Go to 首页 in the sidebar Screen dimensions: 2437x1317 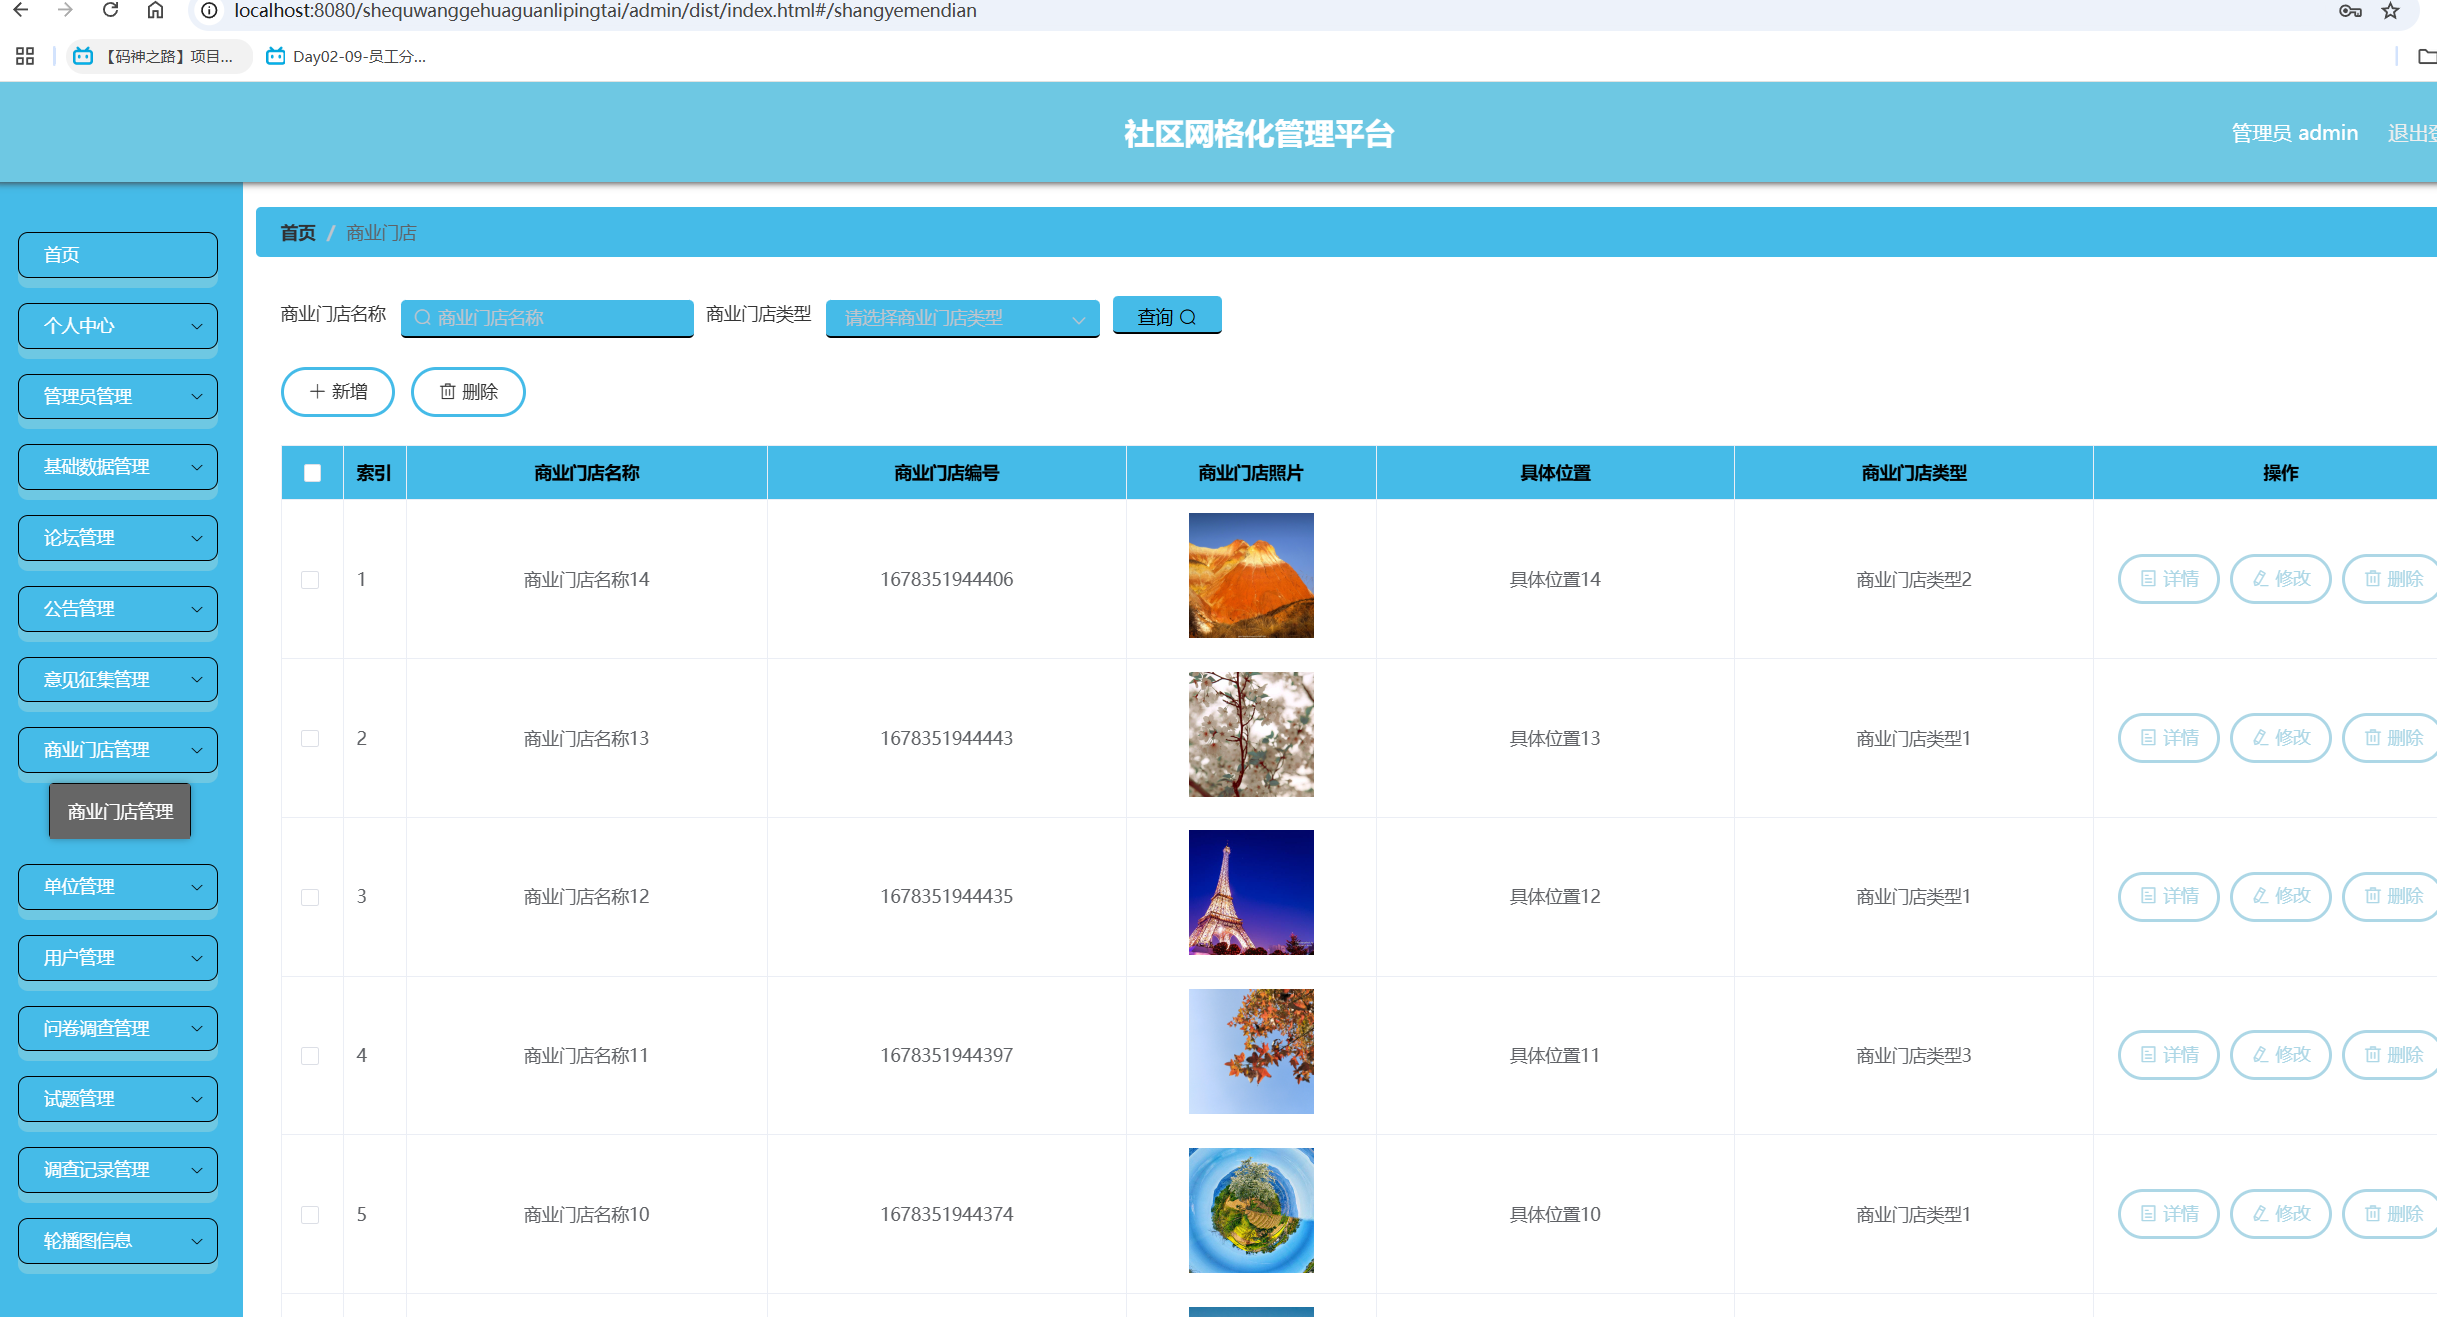point(118,255)
